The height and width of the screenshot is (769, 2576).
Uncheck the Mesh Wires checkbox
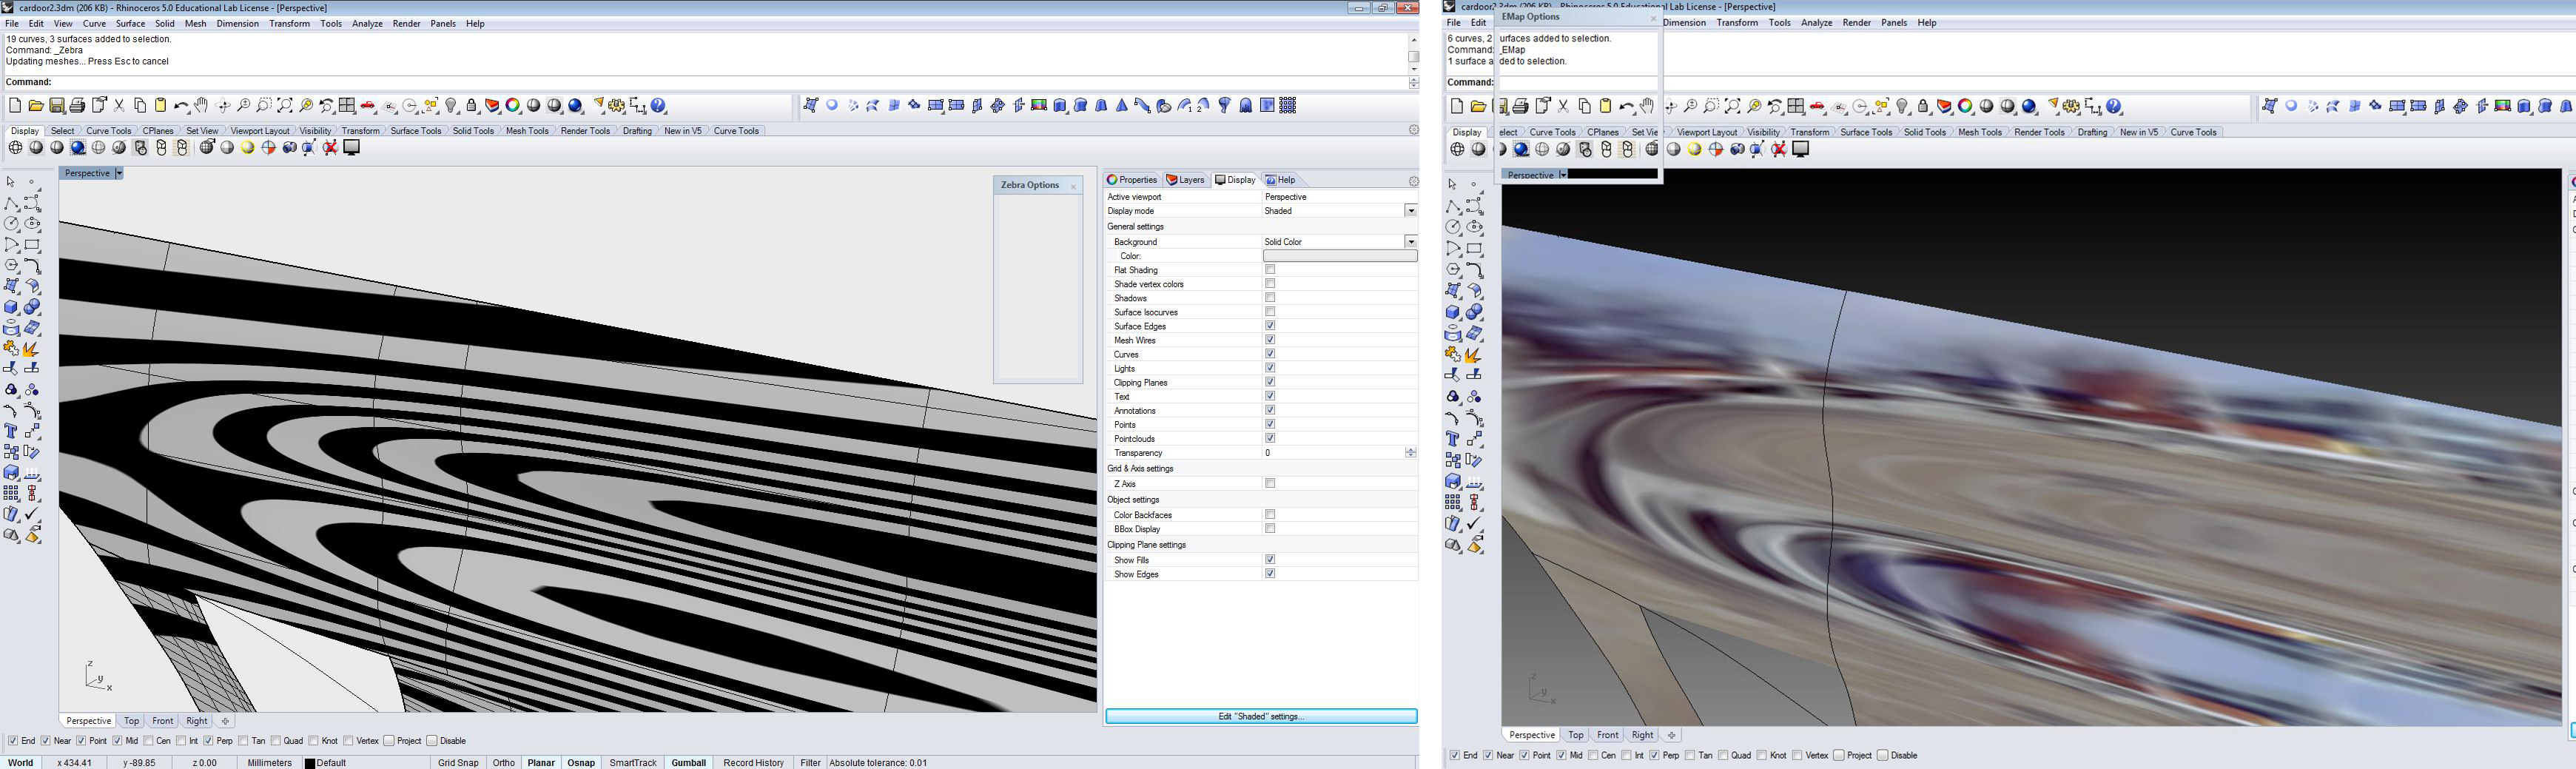pyautogui.click(x=1270, y=340)
